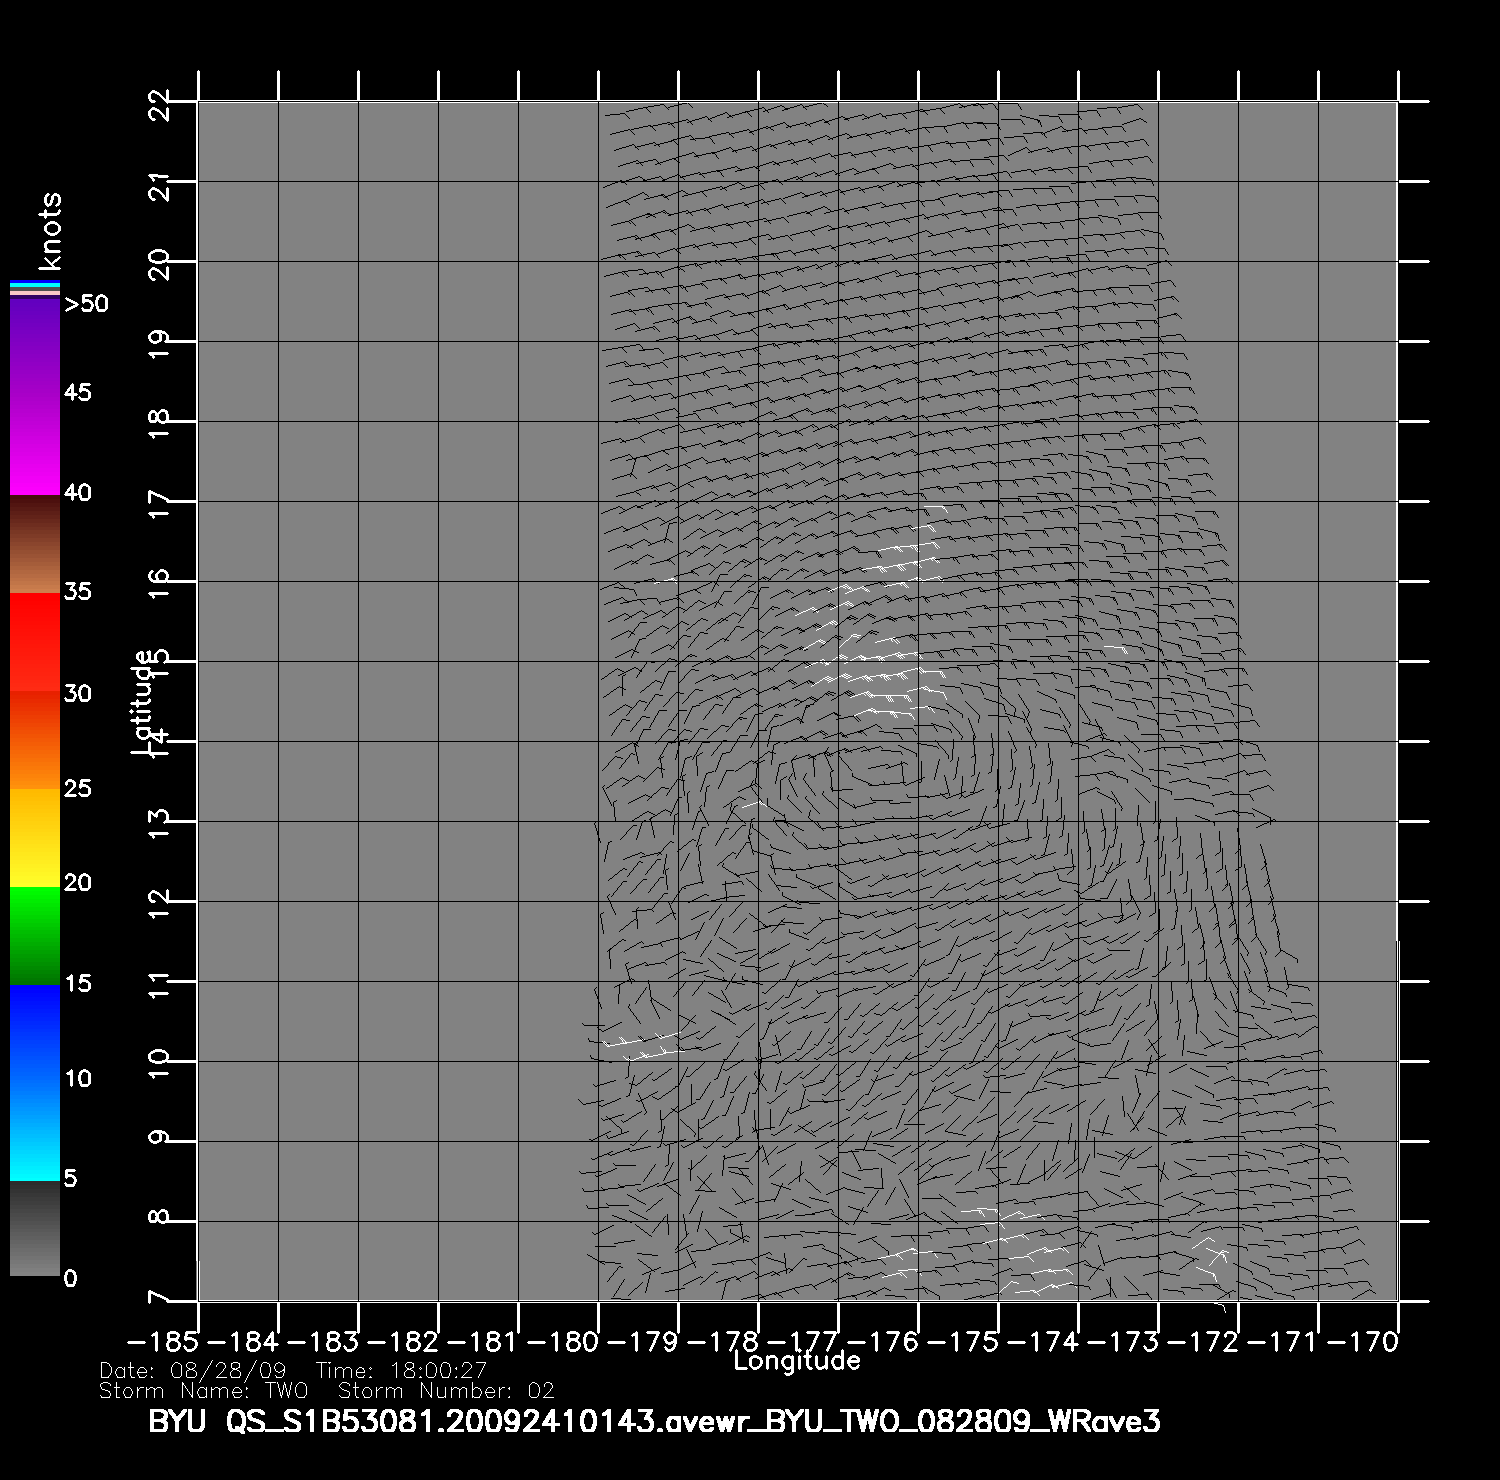
Task: Click the green 15-20 knots color band
Action: point(35,935)
